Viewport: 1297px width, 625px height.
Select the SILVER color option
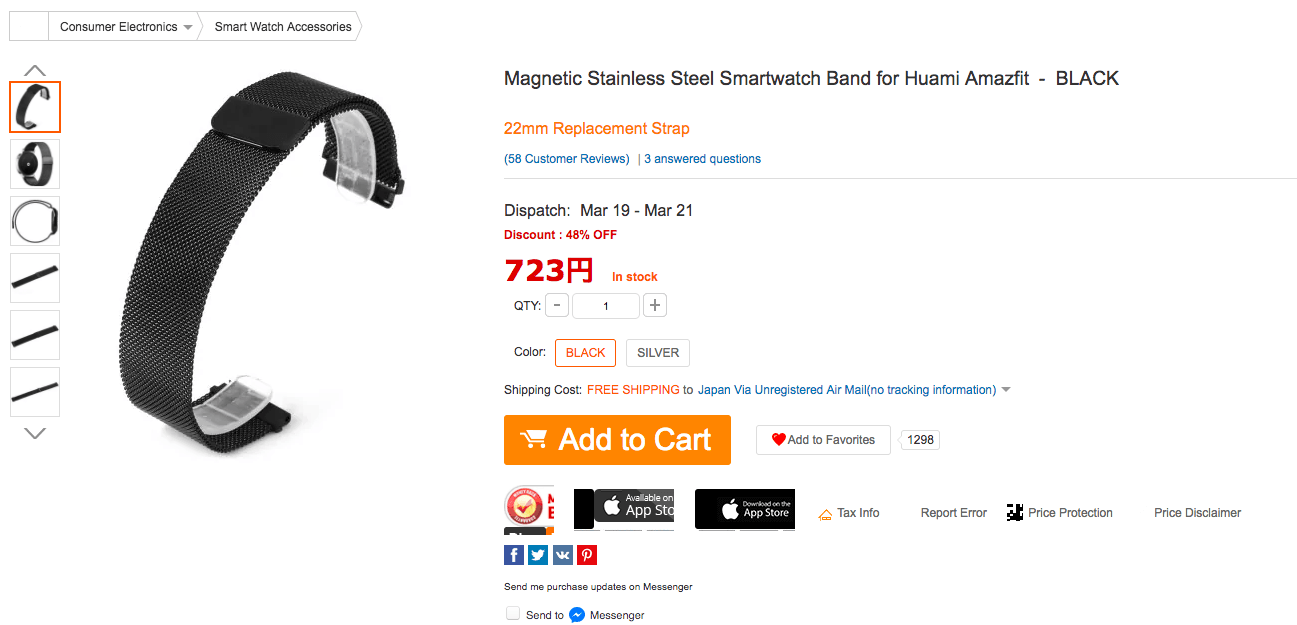coord(658,353)
